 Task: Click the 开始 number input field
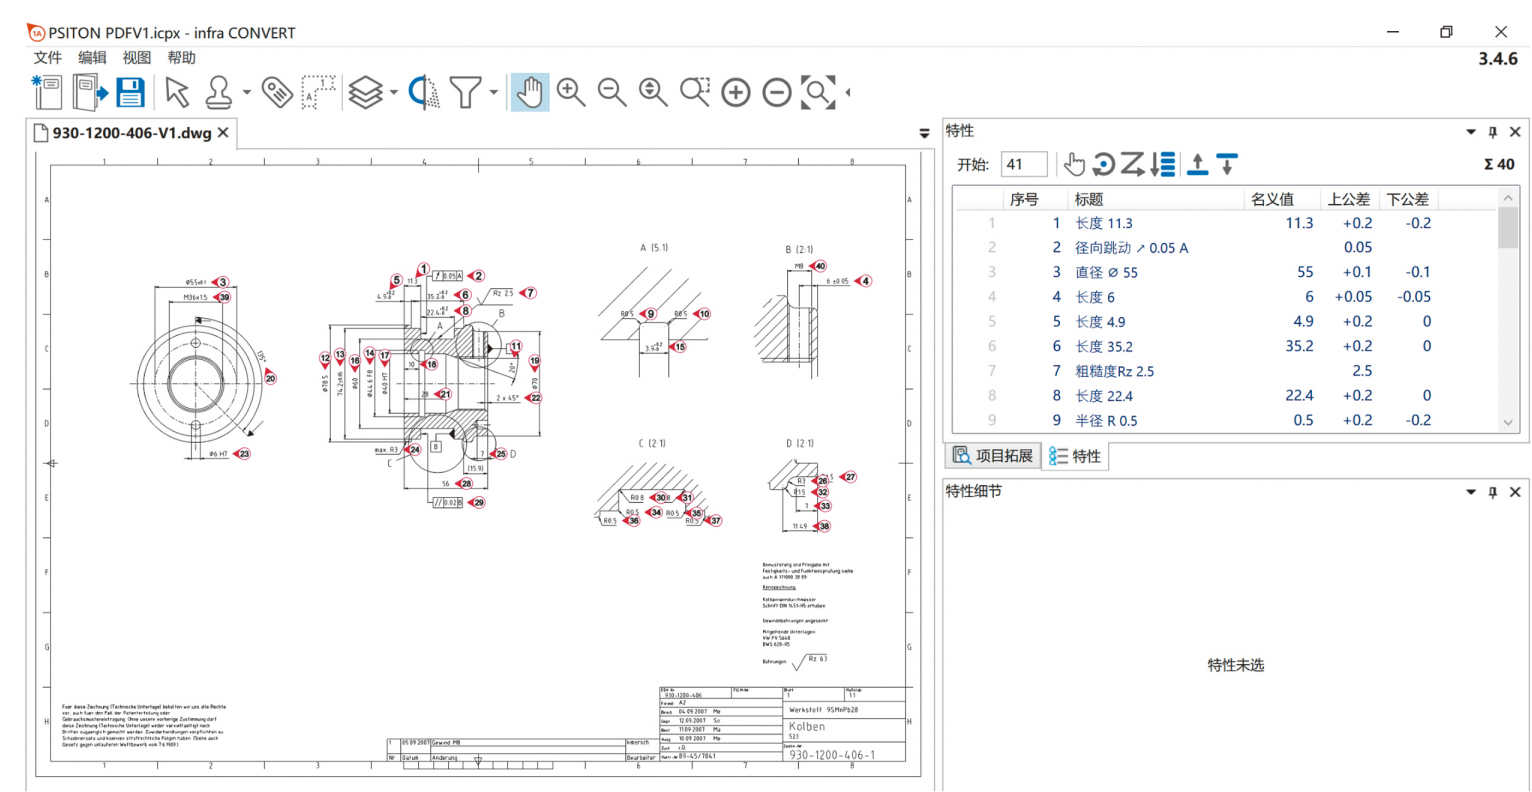1024,164
